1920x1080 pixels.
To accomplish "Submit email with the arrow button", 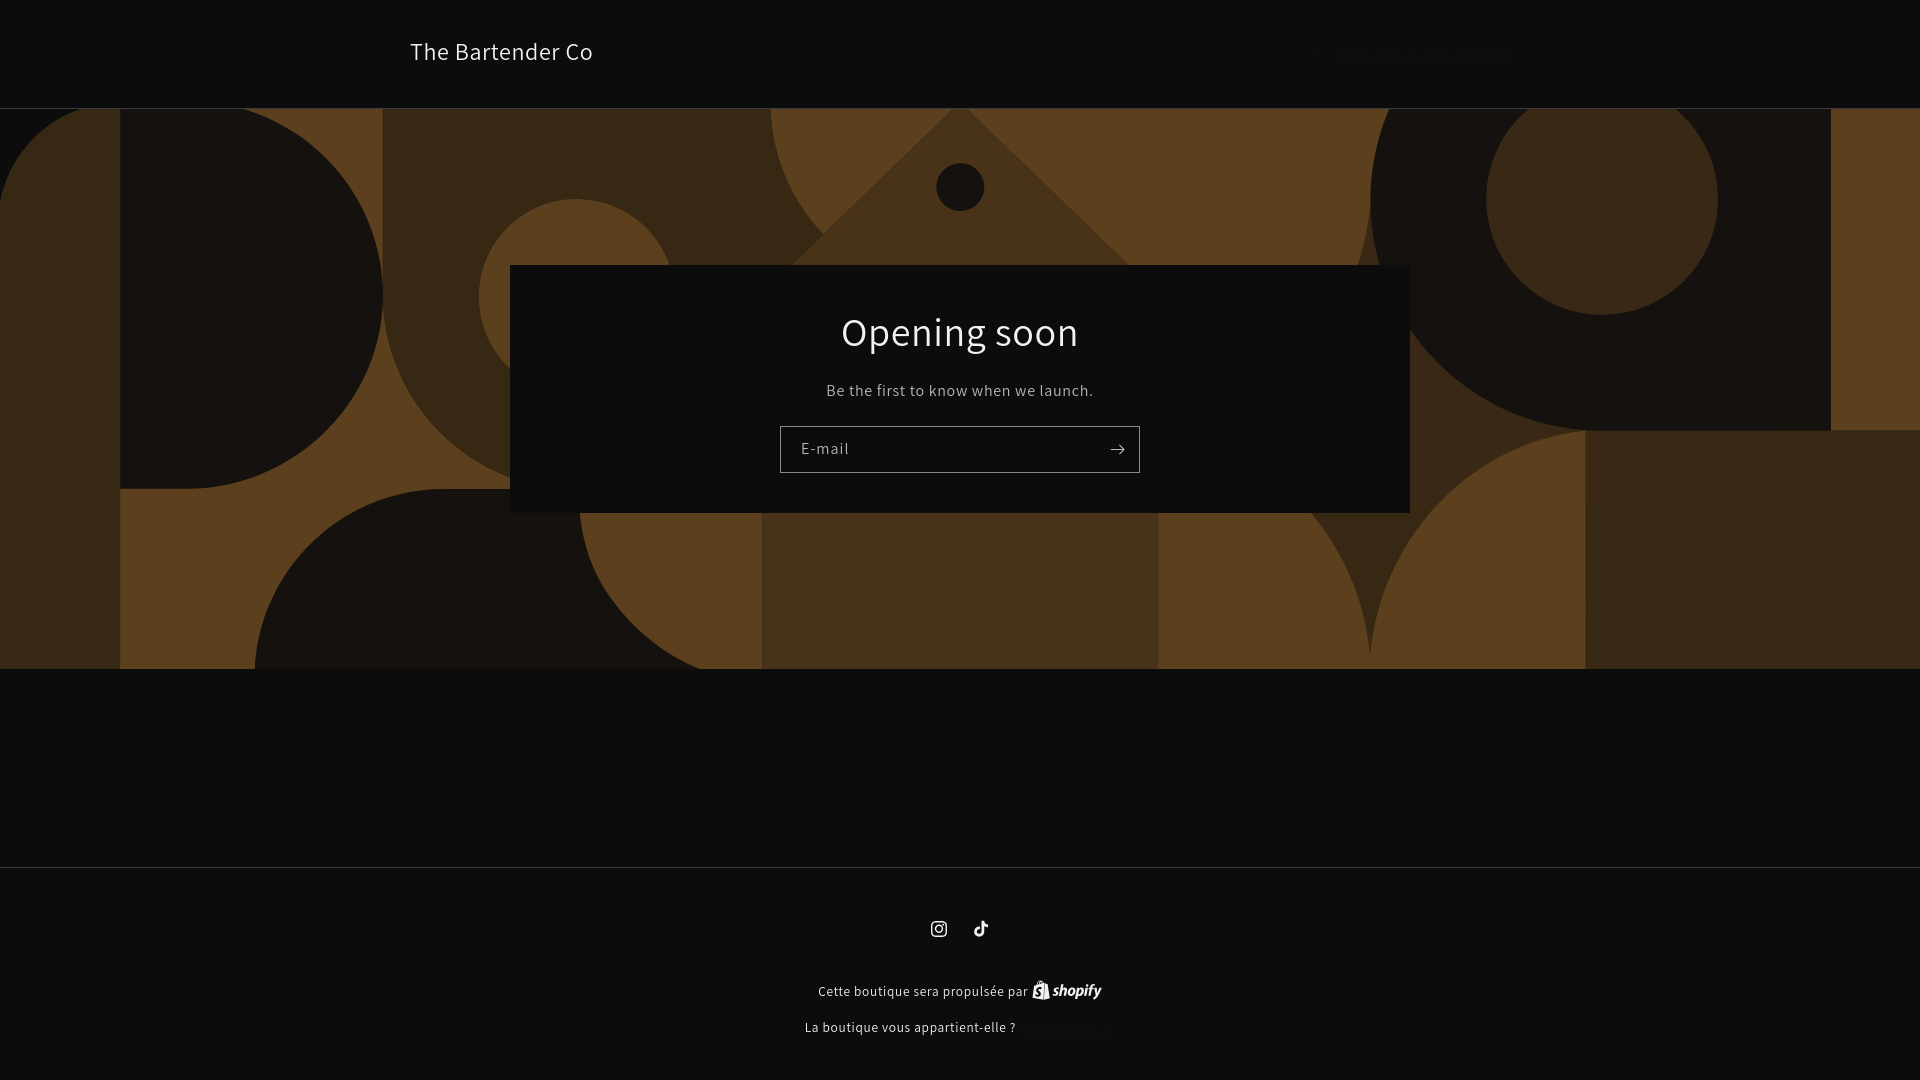I will click(1117, 450).
